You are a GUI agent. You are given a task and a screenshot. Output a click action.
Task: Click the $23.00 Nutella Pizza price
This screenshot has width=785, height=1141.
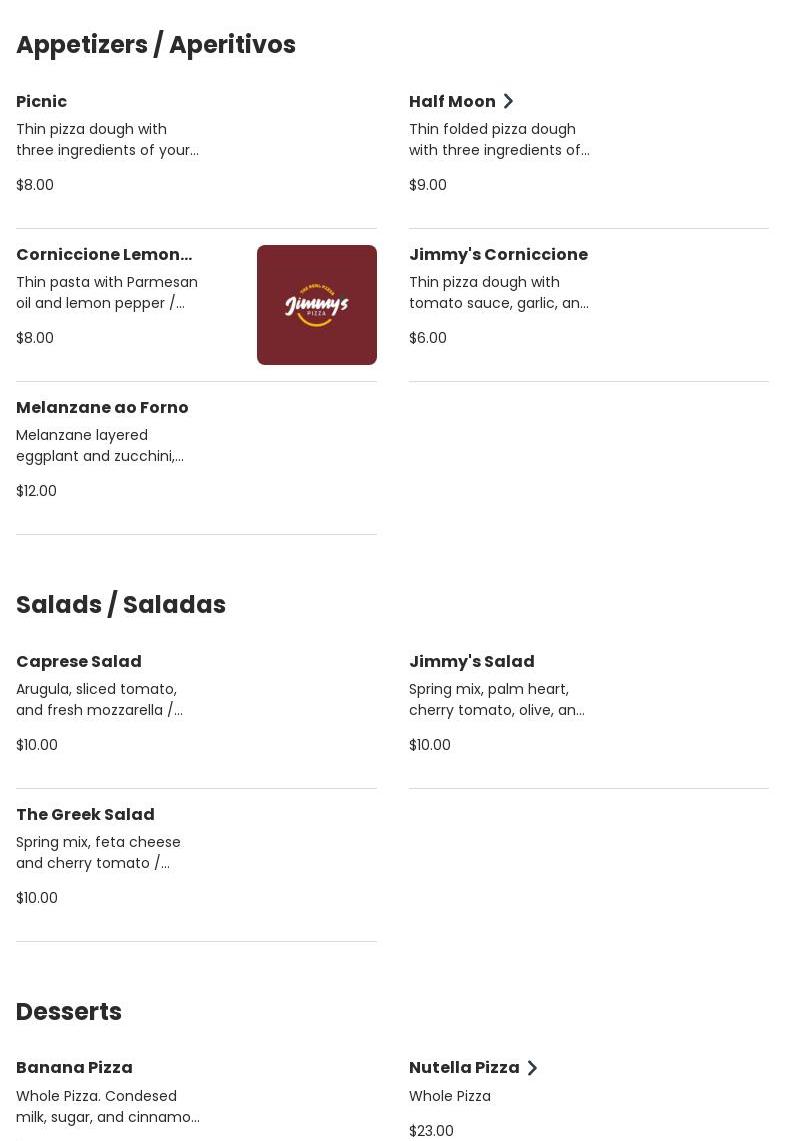pyautogui.click(x=431, y=1130)
